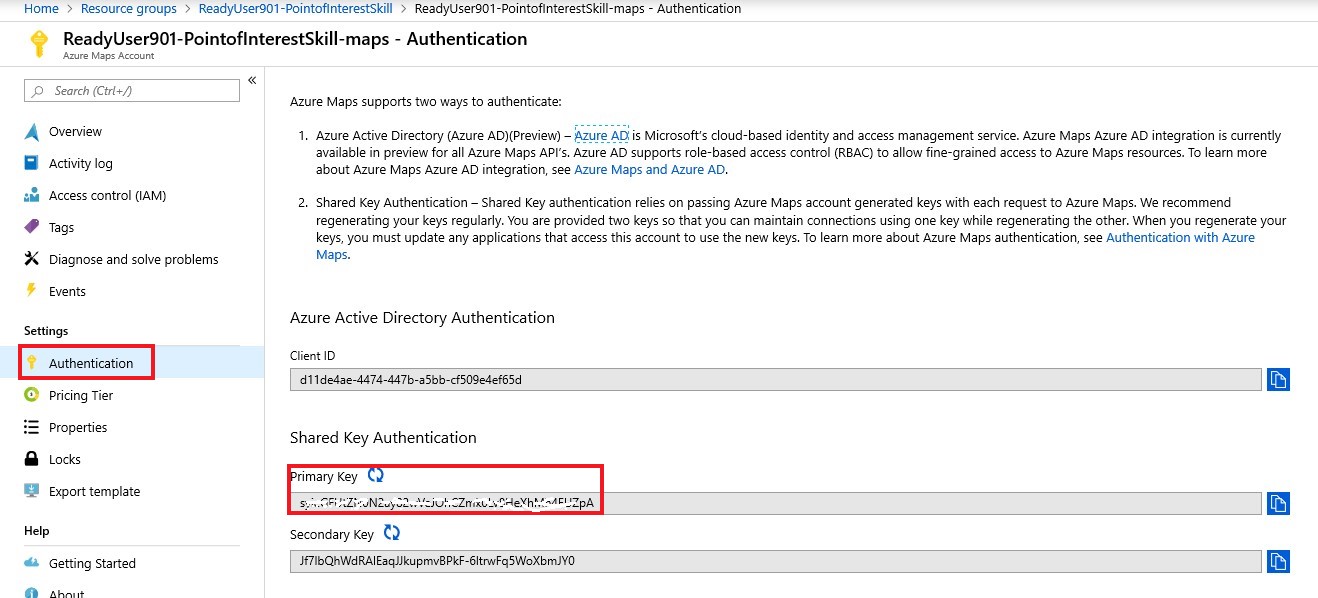Click the Export template icon
Viewport: 1318px width, 598px height.
pos(32,491)
